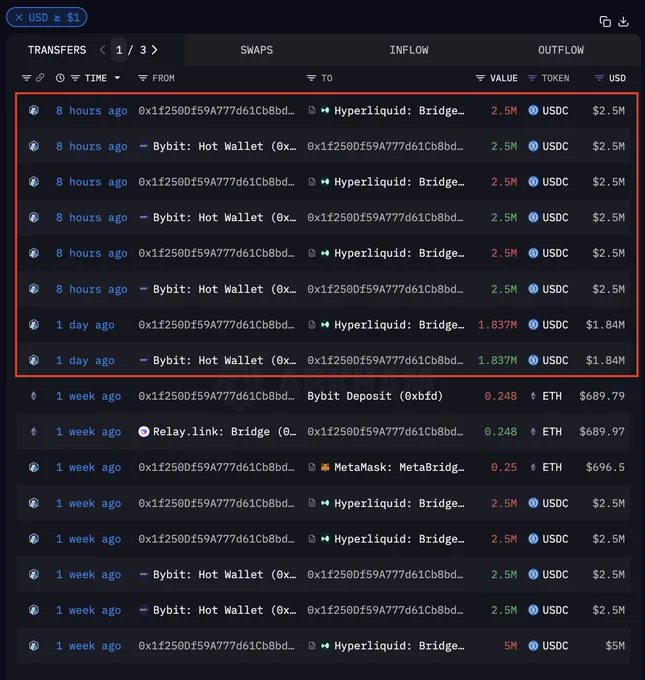Open the general filter icon left of the link icon

coord(26,78)
